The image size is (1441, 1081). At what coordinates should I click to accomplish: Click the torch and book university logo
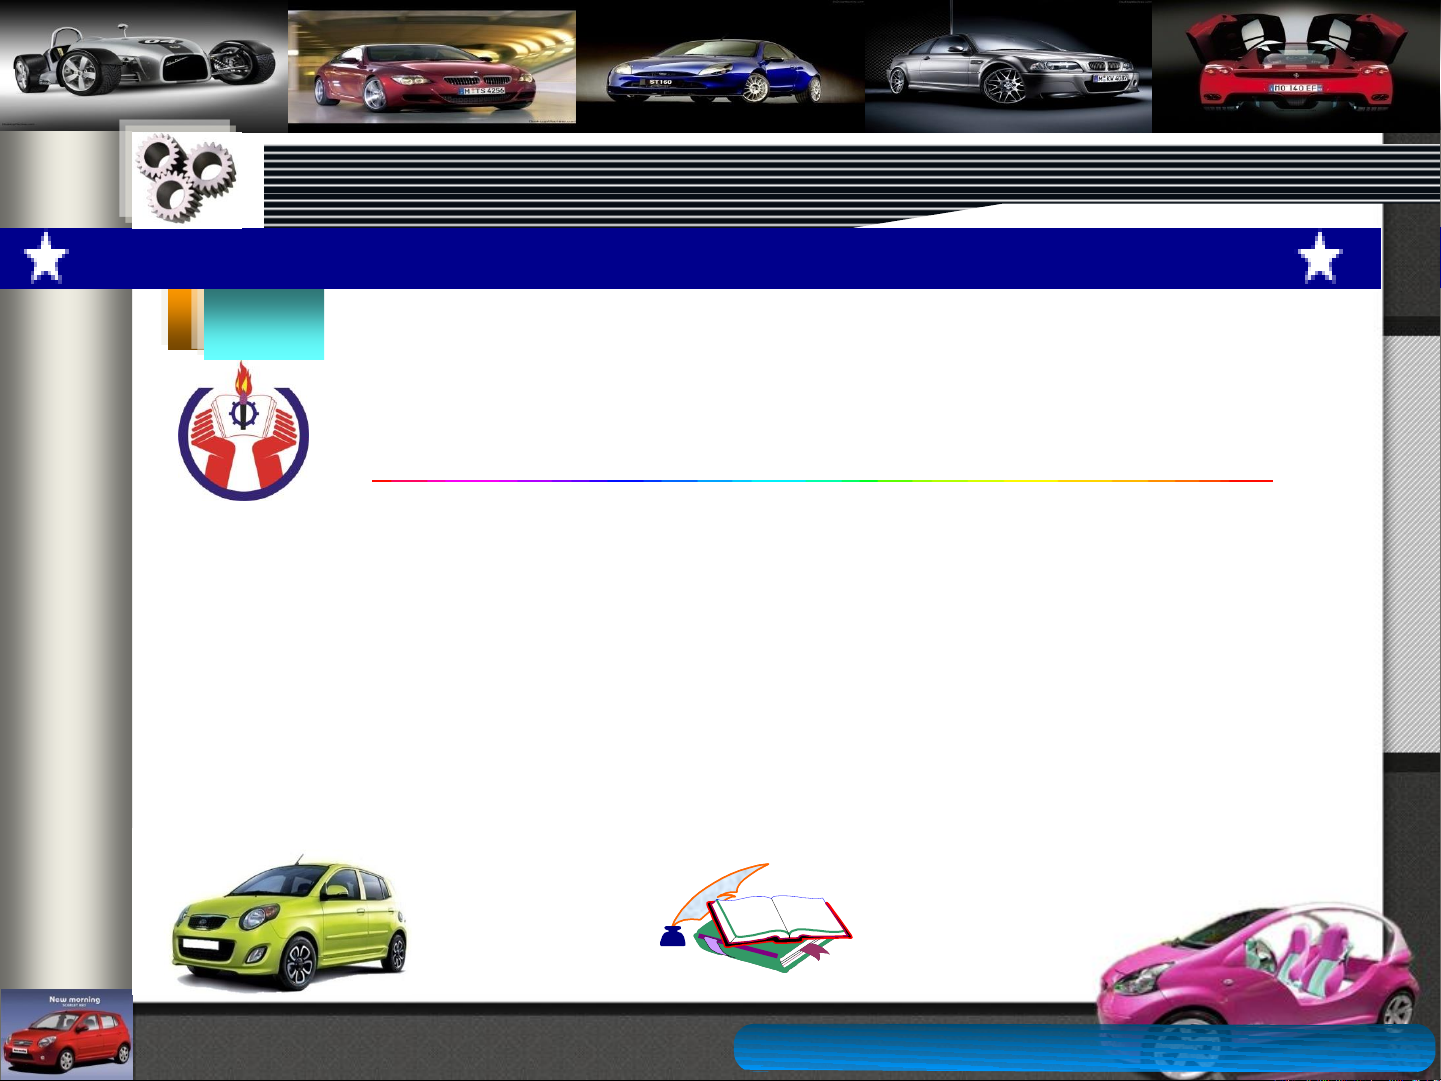click(243, 433)
